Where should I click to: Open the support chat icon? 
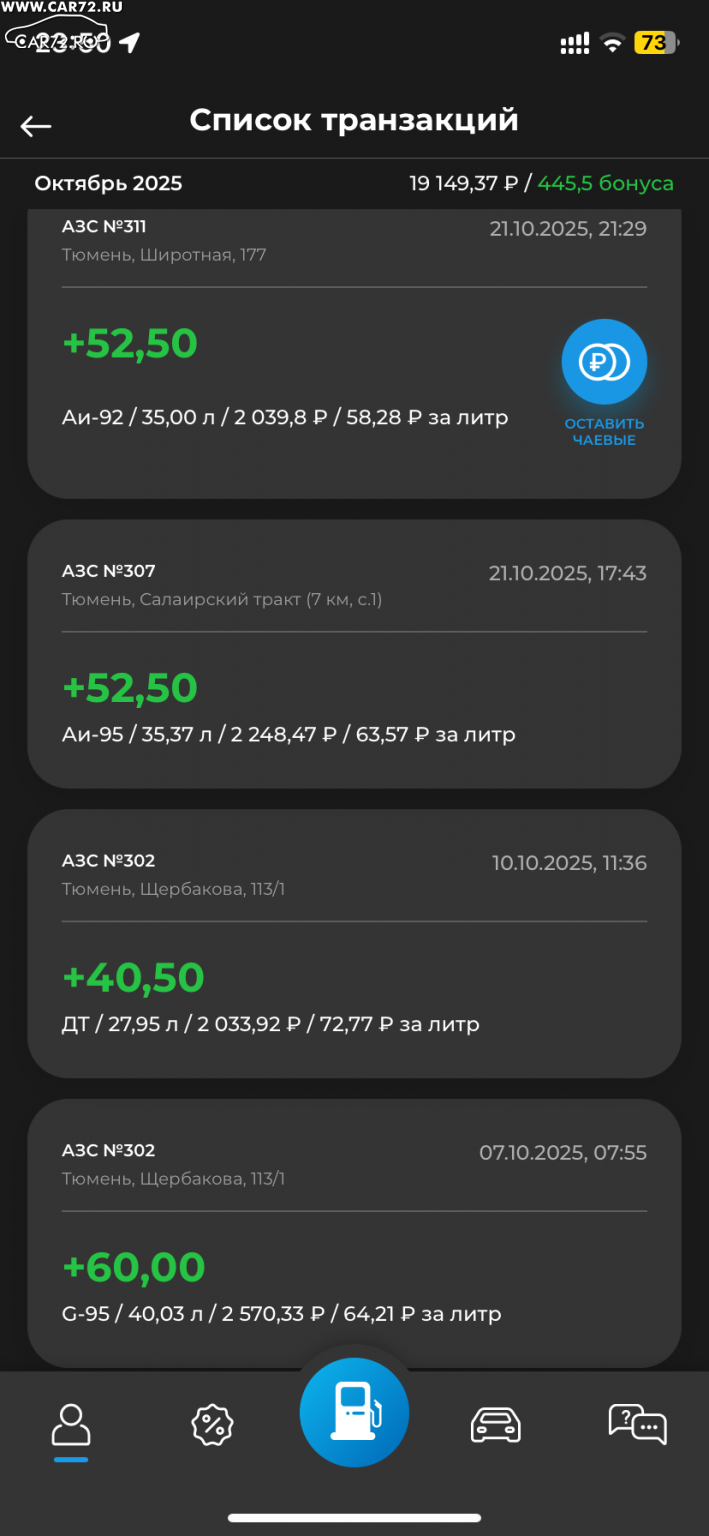[637, 1424]
